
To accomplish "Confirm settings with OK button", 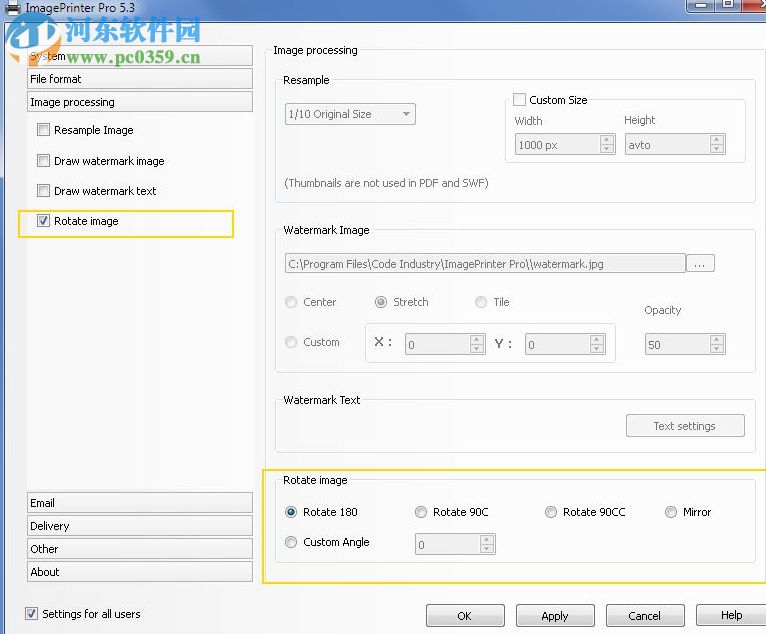I will click(x=465, y=615).
